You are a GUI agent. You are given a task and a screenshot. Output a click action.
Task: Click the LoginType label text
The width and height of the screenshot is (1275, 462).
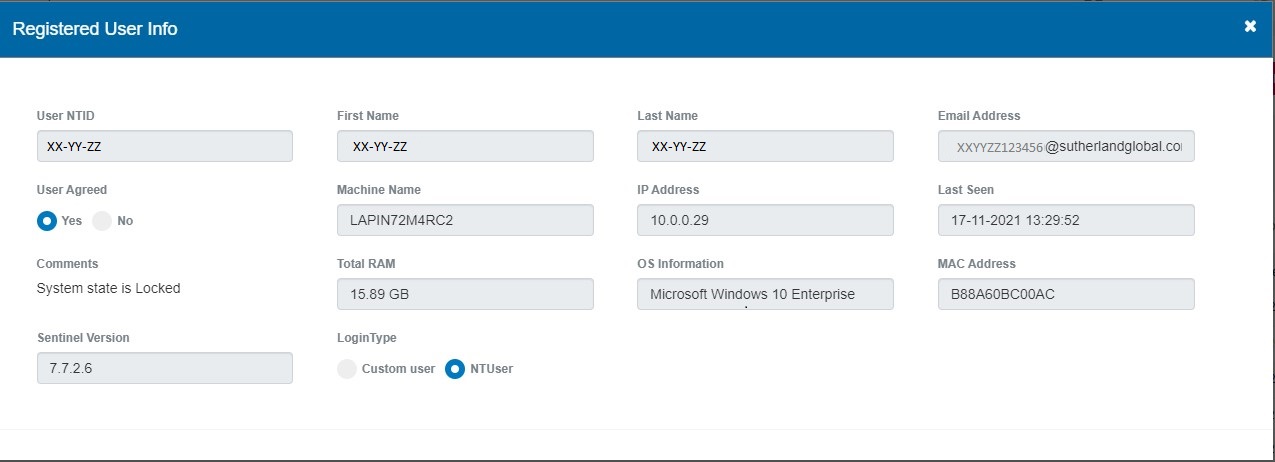point(367,338)
